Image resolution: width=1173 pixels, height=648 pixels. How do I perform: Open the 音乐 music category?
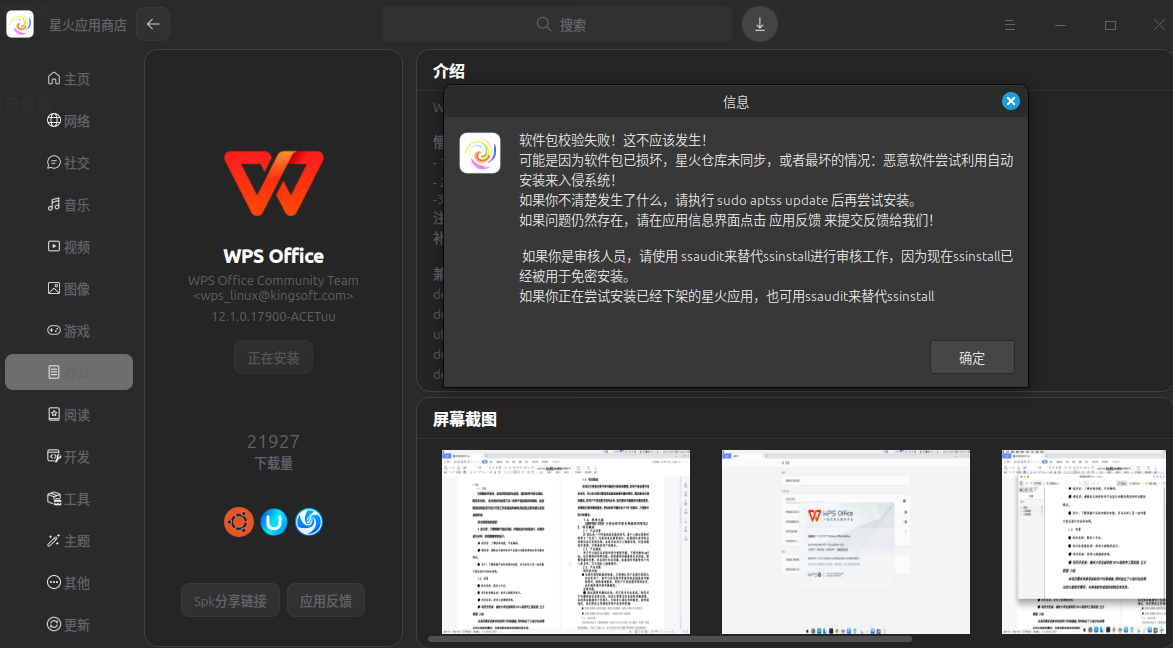[x=69, y=204]
